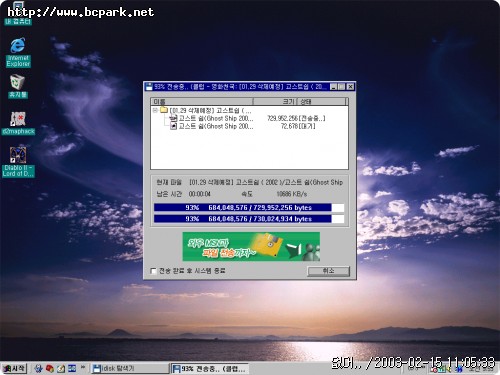Image resolution: width=500 pixels, height=375 pixels.
Task: Click the lower progress bar showing 730,024,934 bytes
Action: pyautogui.click(x=249, y=219)
